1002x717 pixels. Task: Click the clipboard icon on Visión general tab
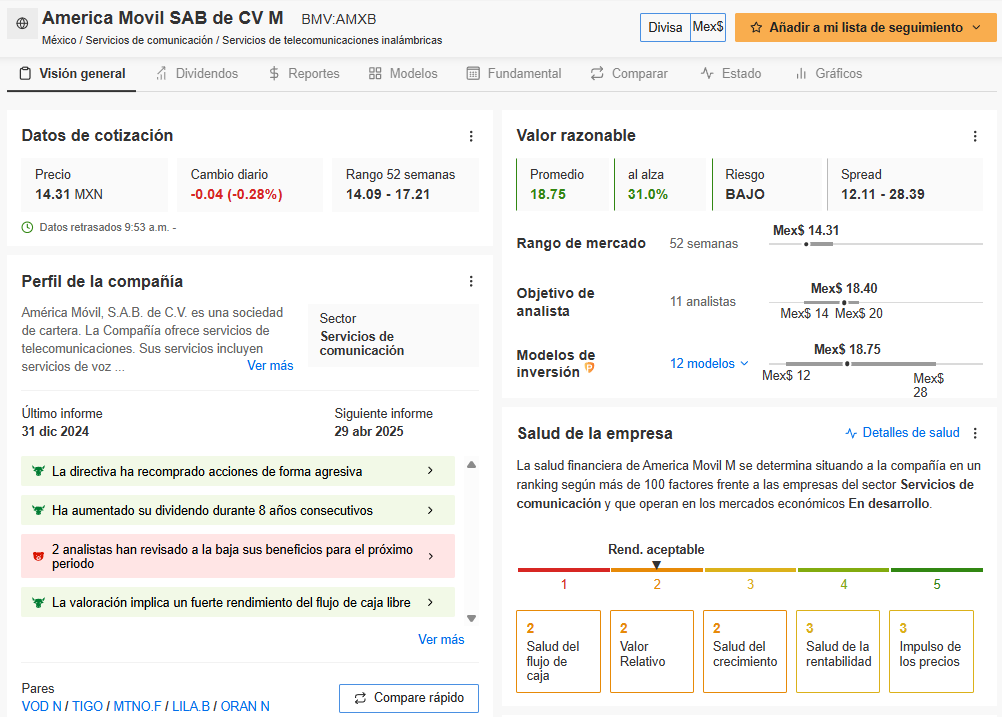click(25, 73)
